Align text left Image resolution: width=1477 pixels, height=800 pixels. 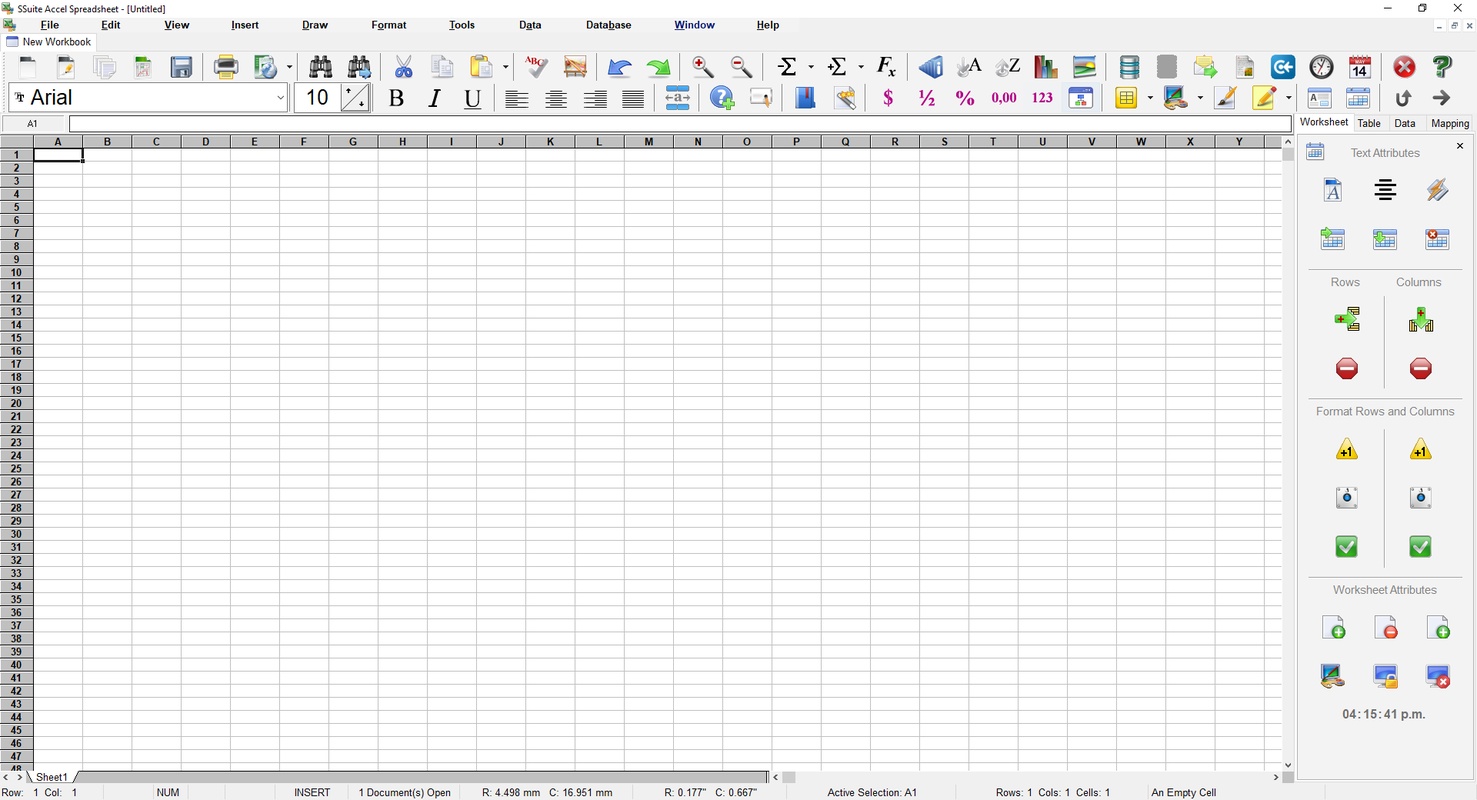pyautogui.click(x=517, y=98)
